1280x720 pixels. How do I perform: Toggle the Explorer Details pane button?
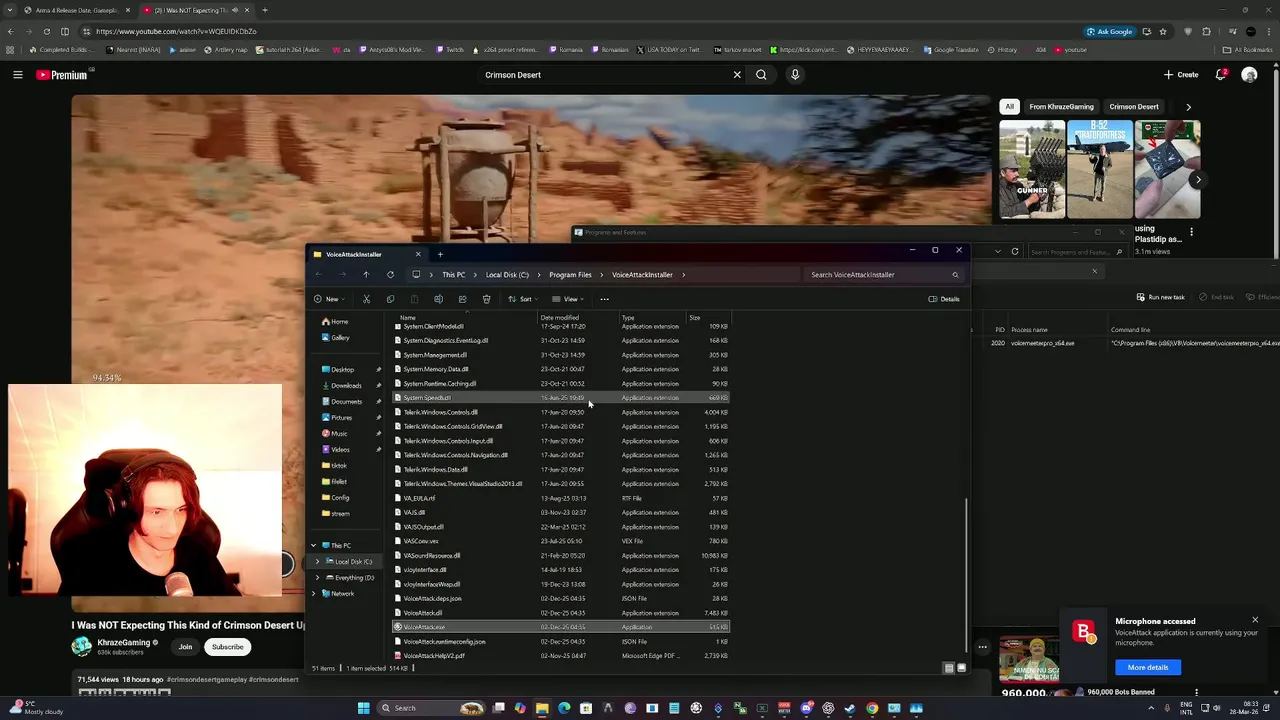click(944, 299)
